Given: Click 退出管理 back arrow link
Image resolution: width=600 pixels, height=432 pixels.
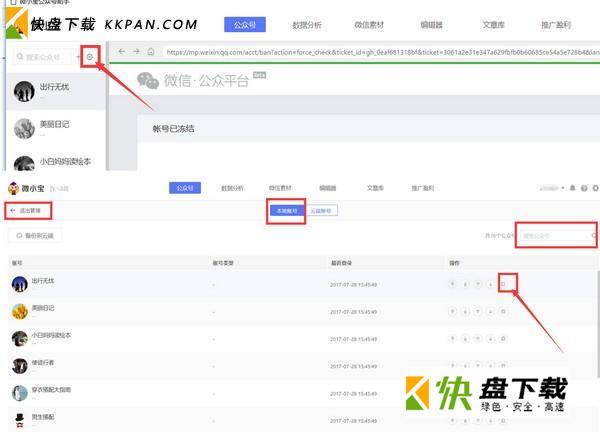Looking at the screenshot, I should tap(26, 210).
